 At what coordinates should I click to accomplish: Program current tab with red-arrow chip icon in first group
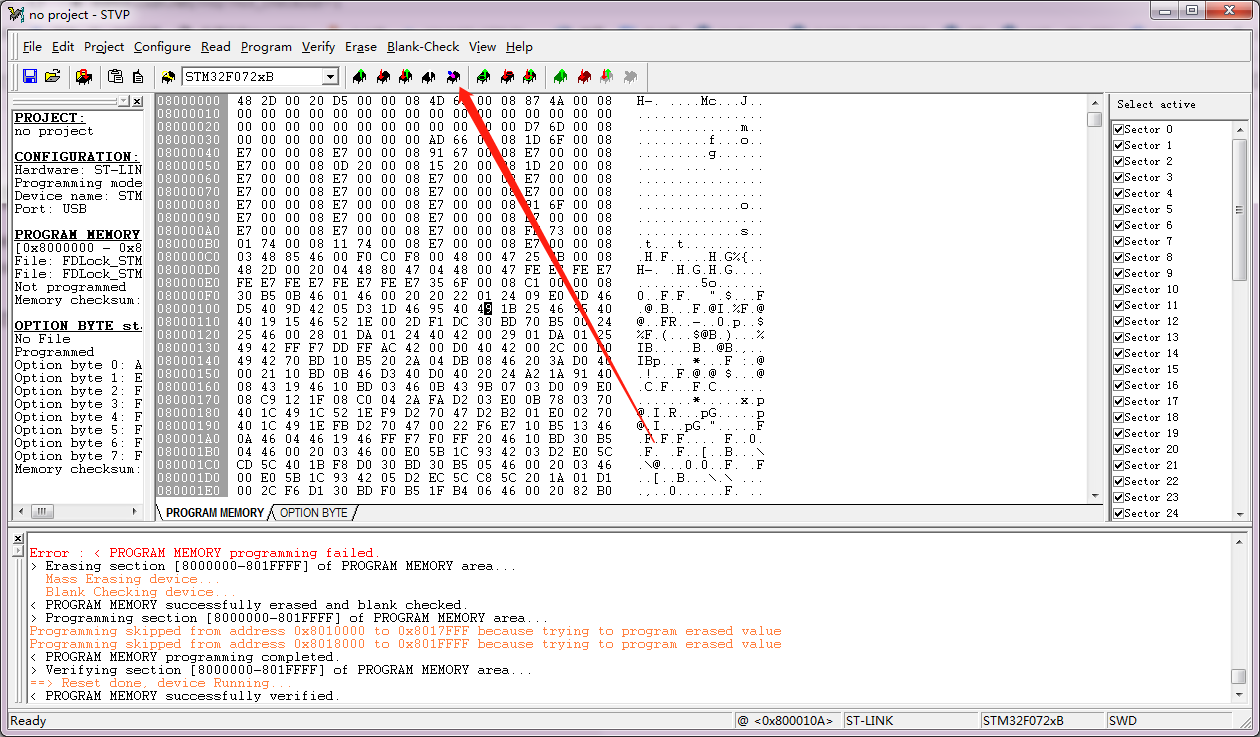(383, 76)
